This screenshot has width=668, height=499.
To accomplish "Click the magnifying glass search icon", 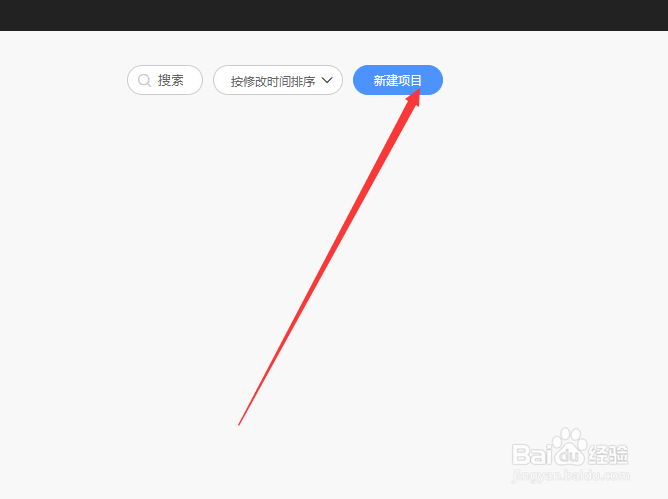I will [x=144, y=80].
